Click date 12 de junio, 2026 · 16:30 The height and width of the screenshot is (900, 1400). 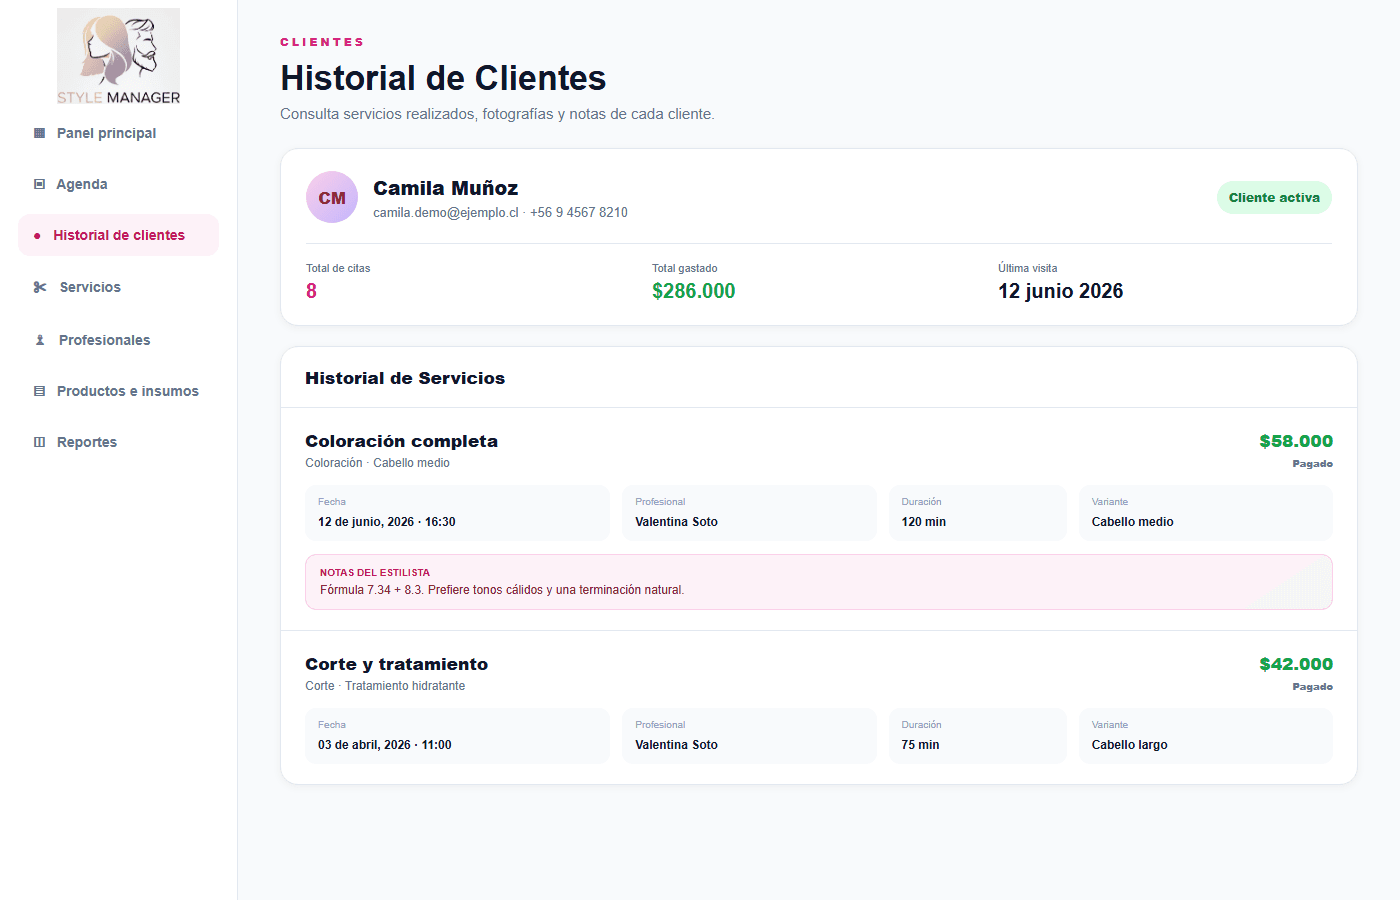click(387, 522)
